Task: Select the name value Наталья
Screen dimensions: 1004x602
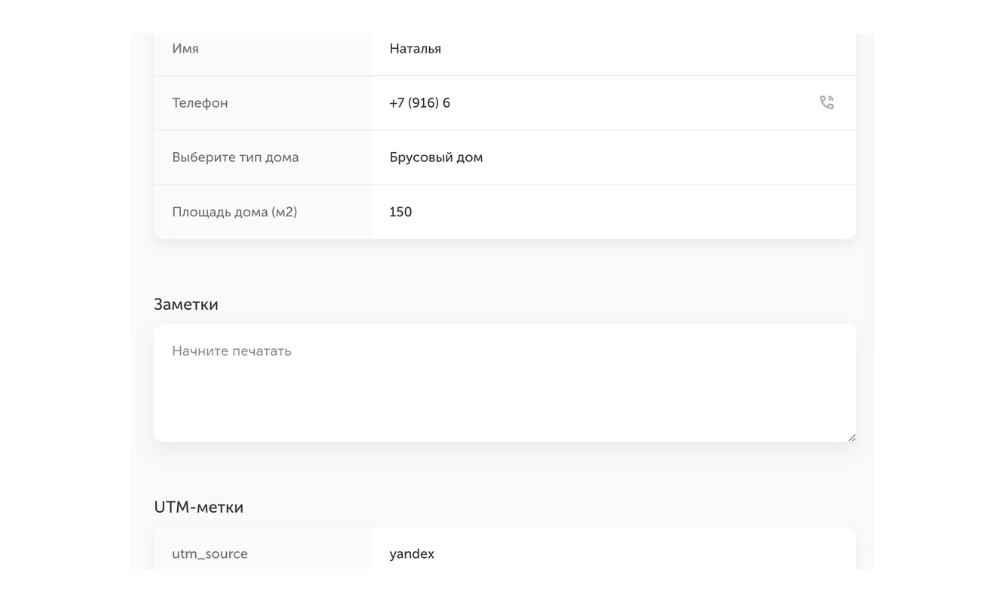Action: (x=415, y=49)
